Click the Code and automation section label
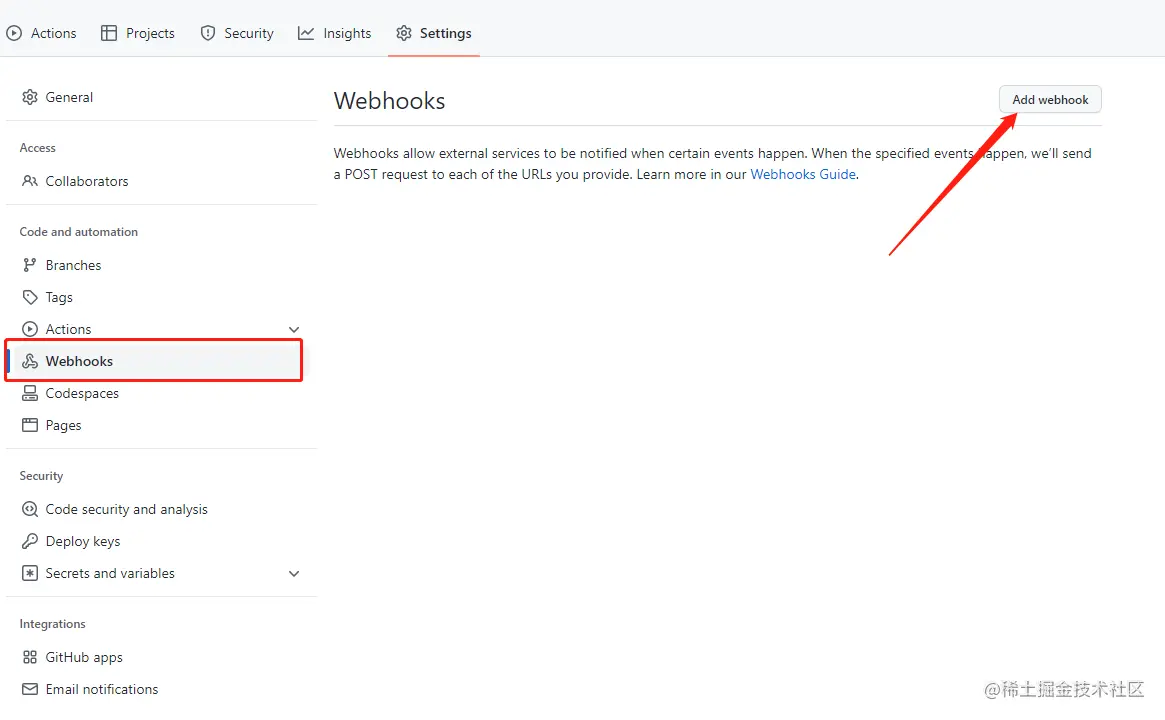The width and height of the screenshot is (1165, 720). coord(79,232)
